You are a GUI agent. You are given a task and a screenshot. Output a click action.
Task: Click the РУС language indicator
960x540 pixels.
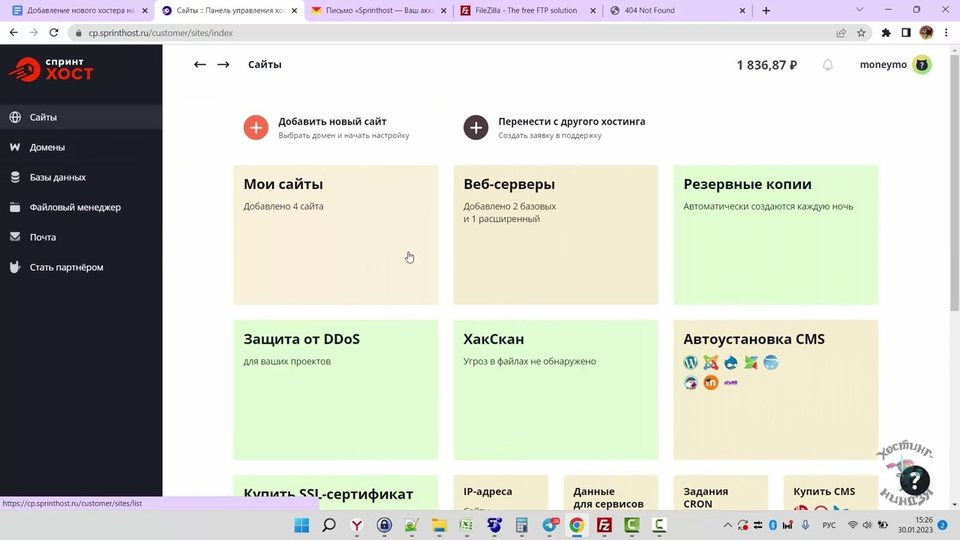[829, 525]
